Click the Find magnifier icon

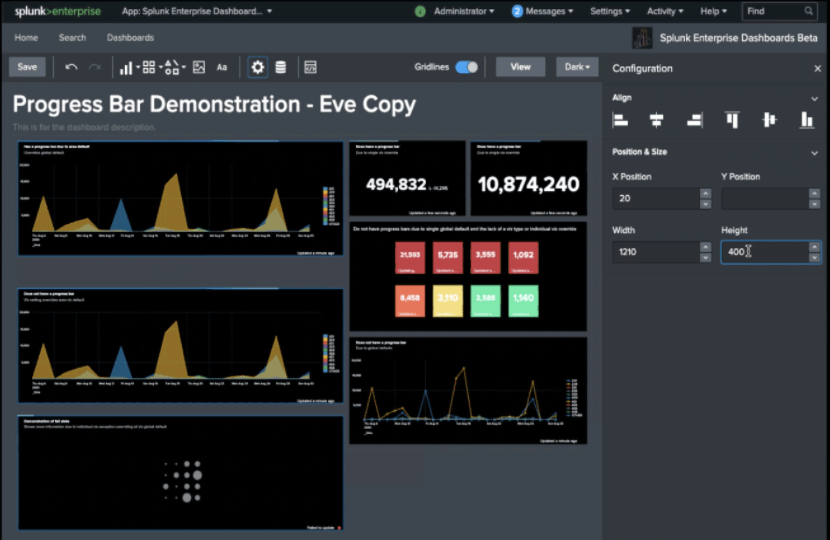tap(808, 11)
